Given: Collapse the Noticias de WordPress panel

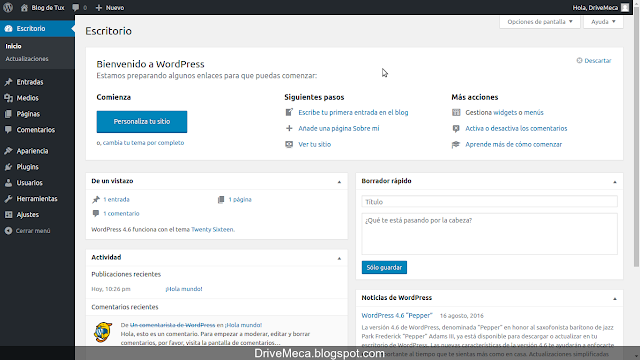Looking at the screenshot, I should (x=615, y=298).
